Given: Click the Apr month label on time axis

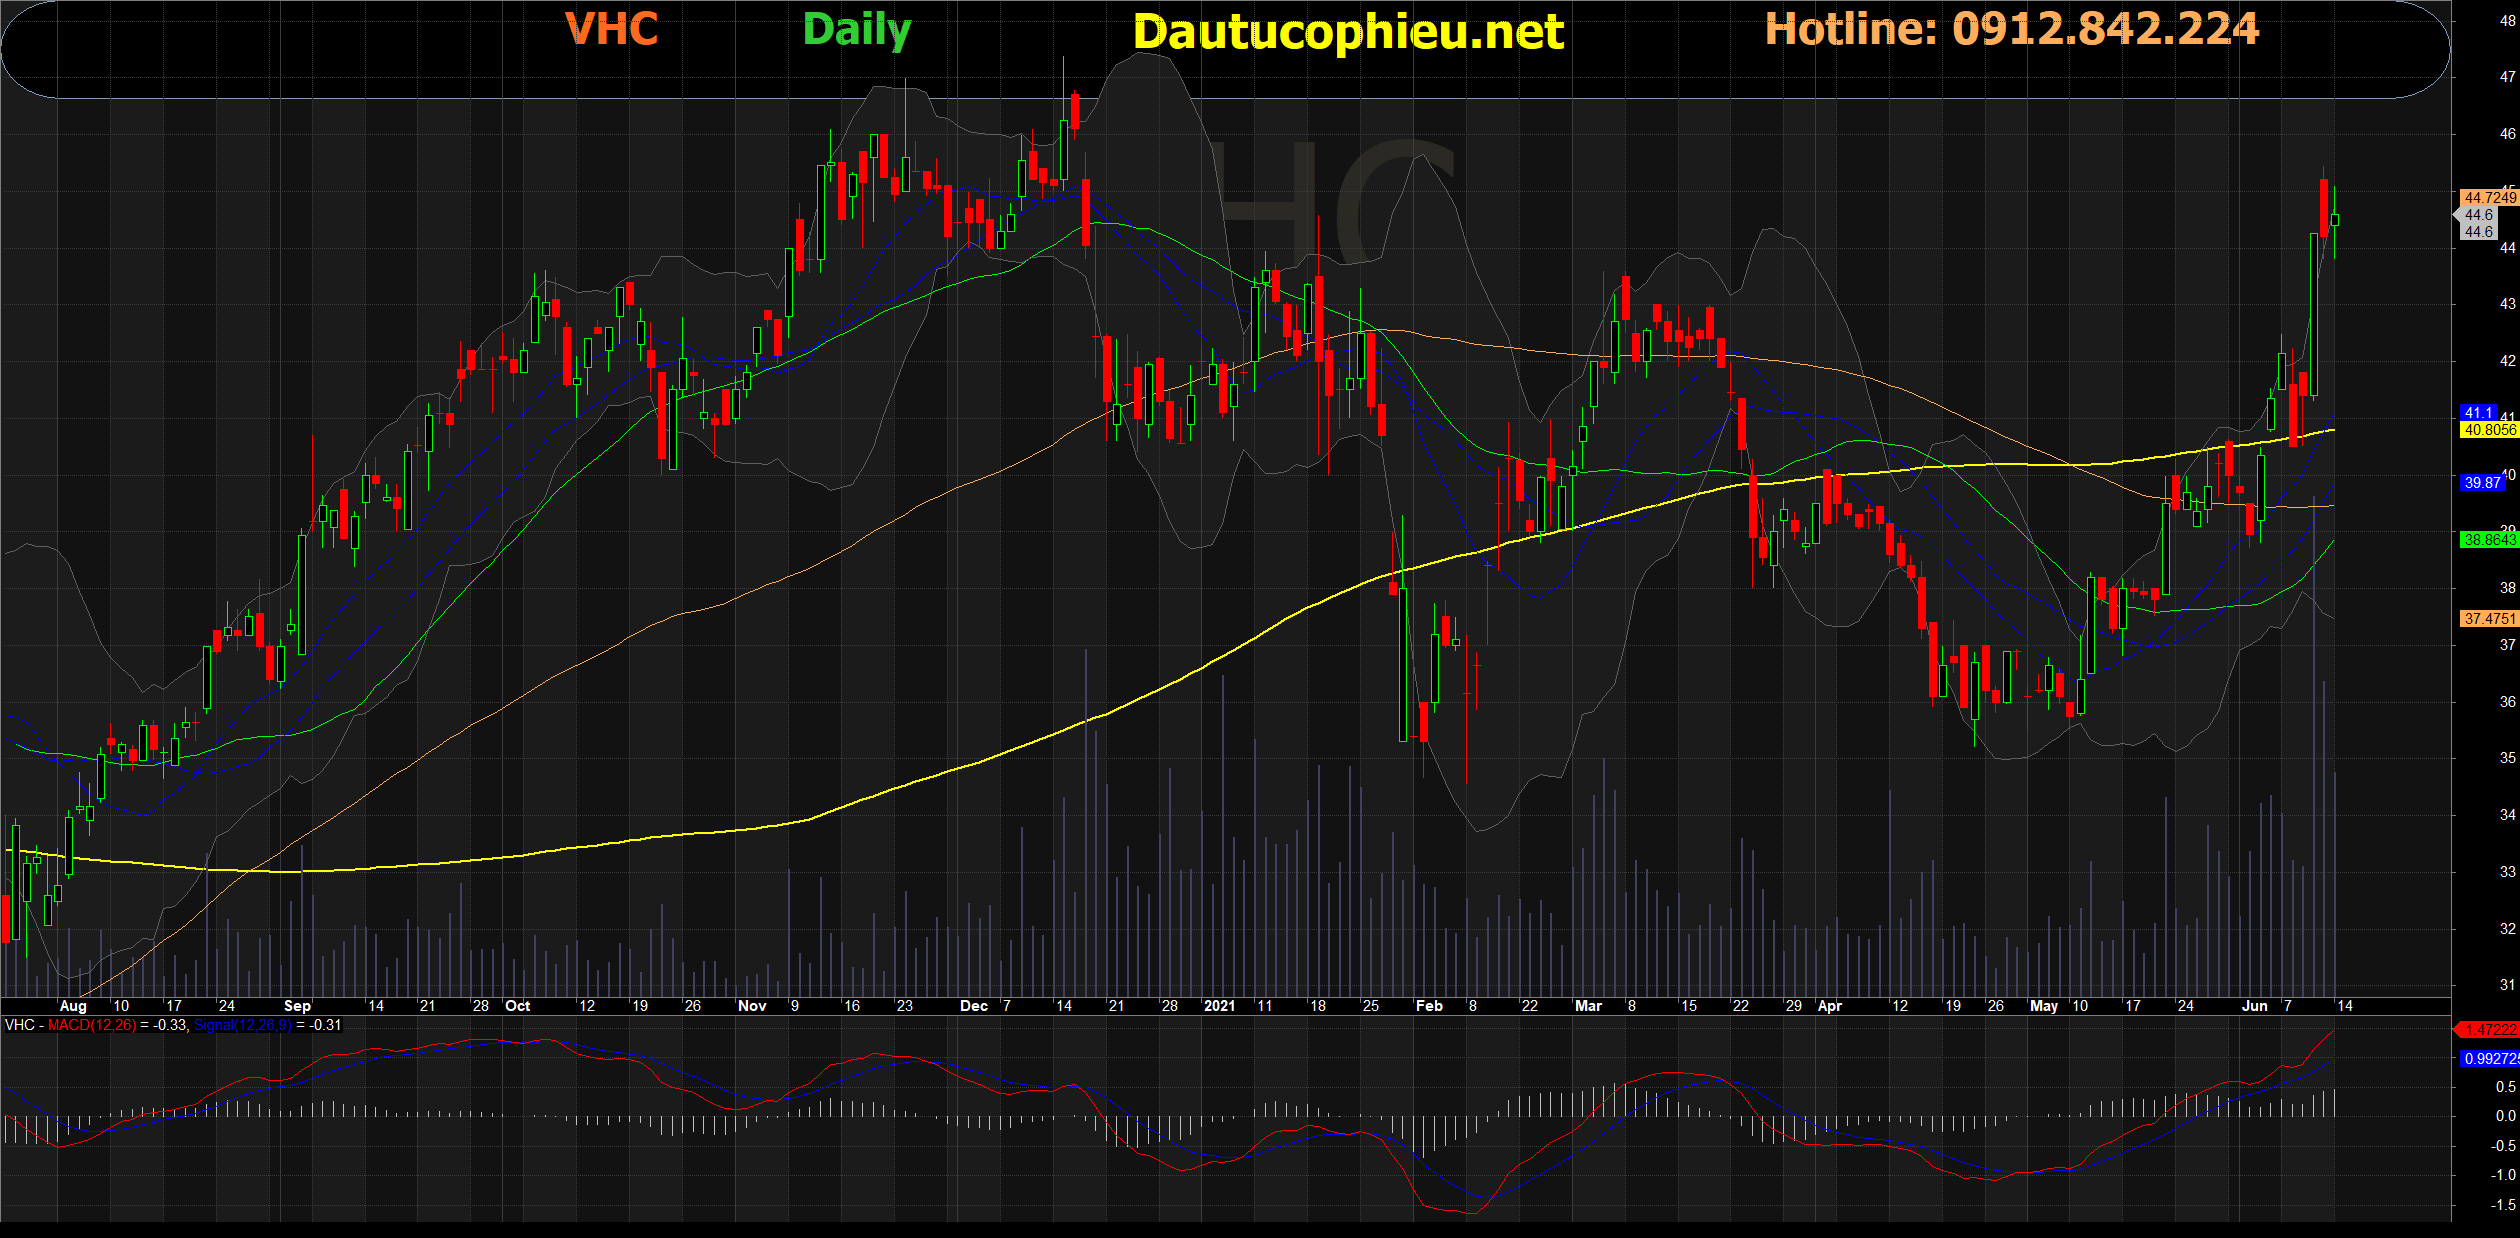Looking at the screenshot, I should [x=1829, y=1006].
